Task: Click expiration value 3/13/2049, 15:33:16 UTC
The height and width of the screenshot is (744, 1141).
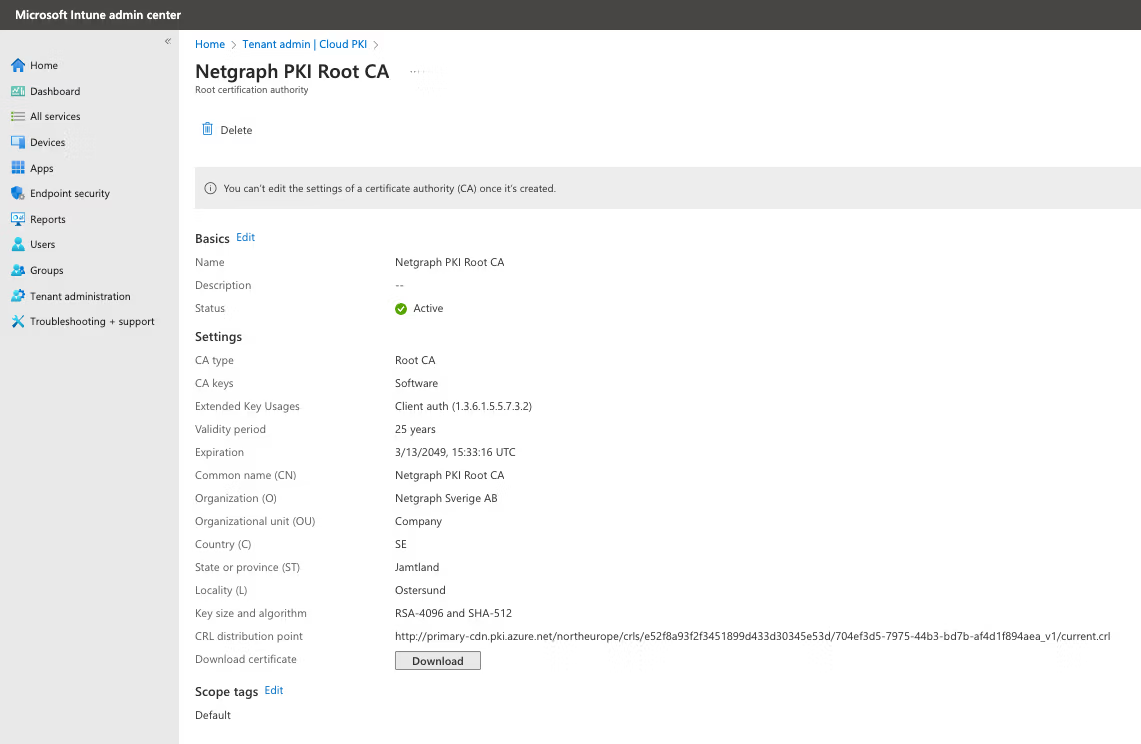Action: tap(455, 452)
